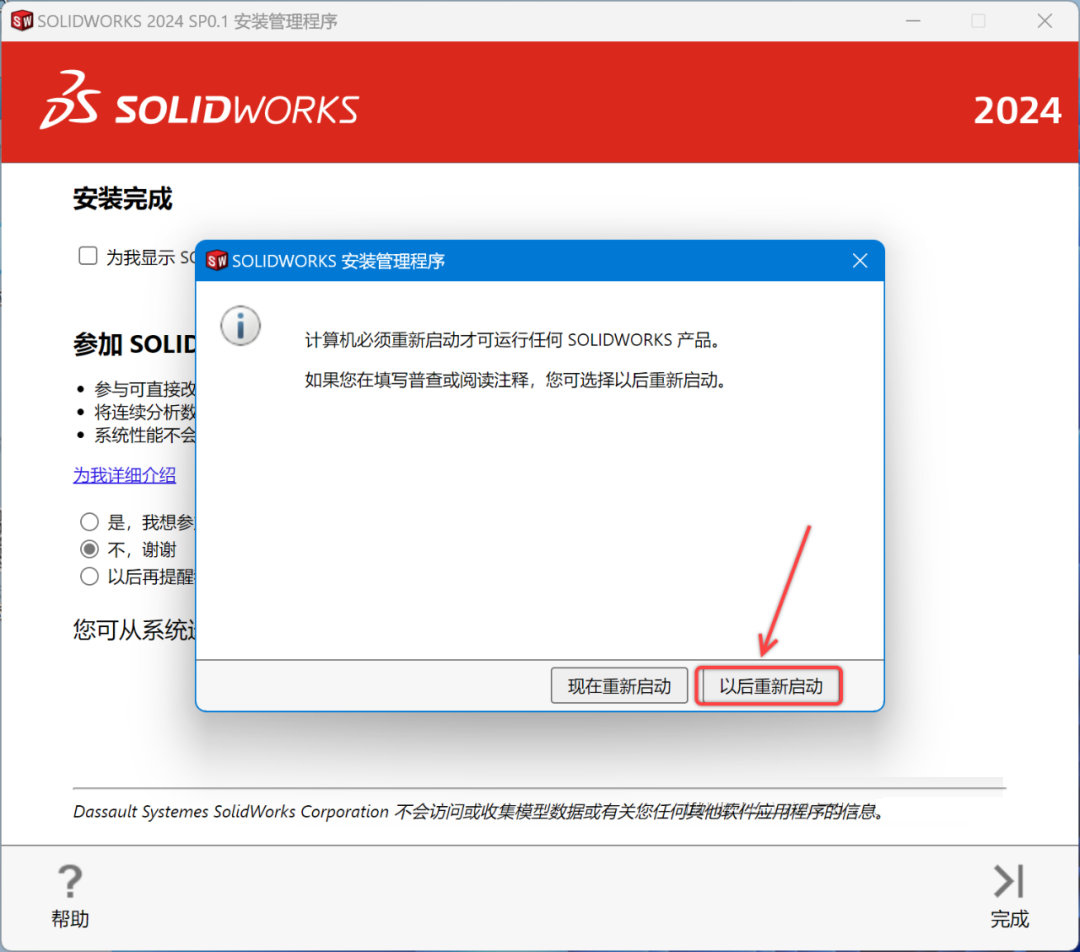Click the SW icon in main window title bar
1080x952 pixels.
coord(22,21)
